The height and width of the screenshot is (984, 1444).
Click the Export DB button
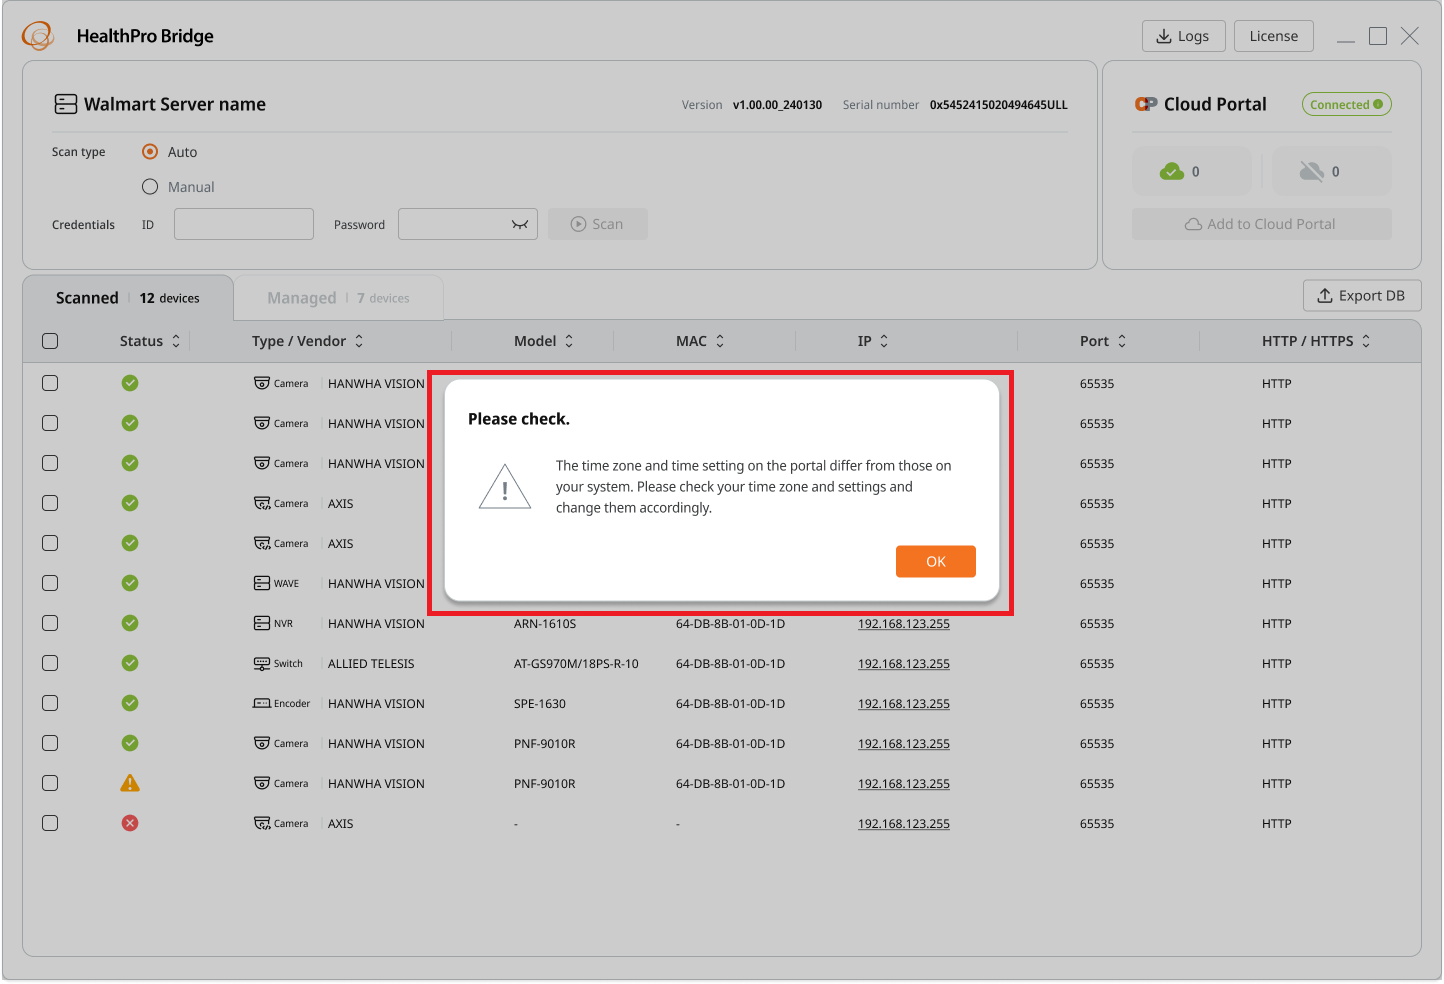tap(1362, 295)
